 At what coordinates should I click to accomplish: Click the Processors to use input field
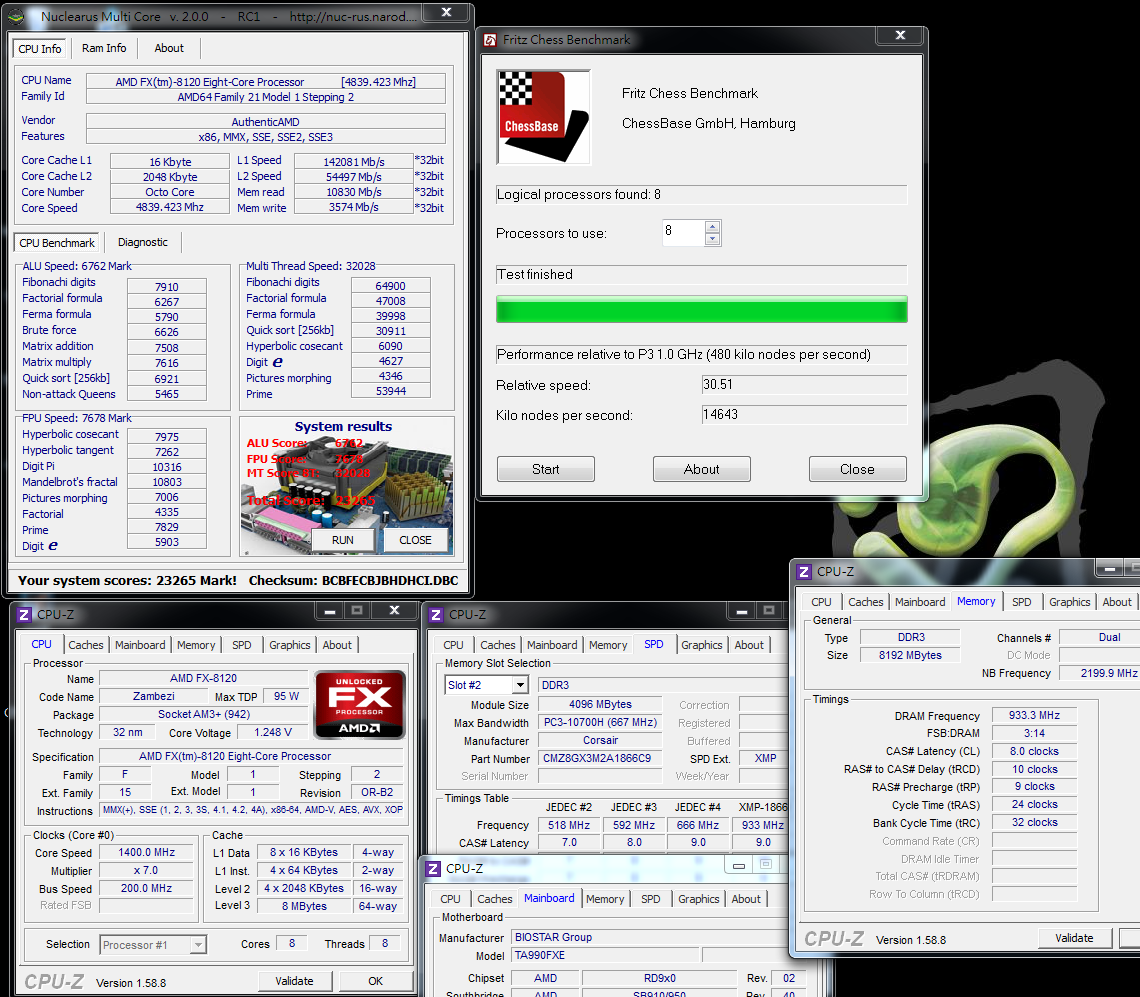[683, 233]
